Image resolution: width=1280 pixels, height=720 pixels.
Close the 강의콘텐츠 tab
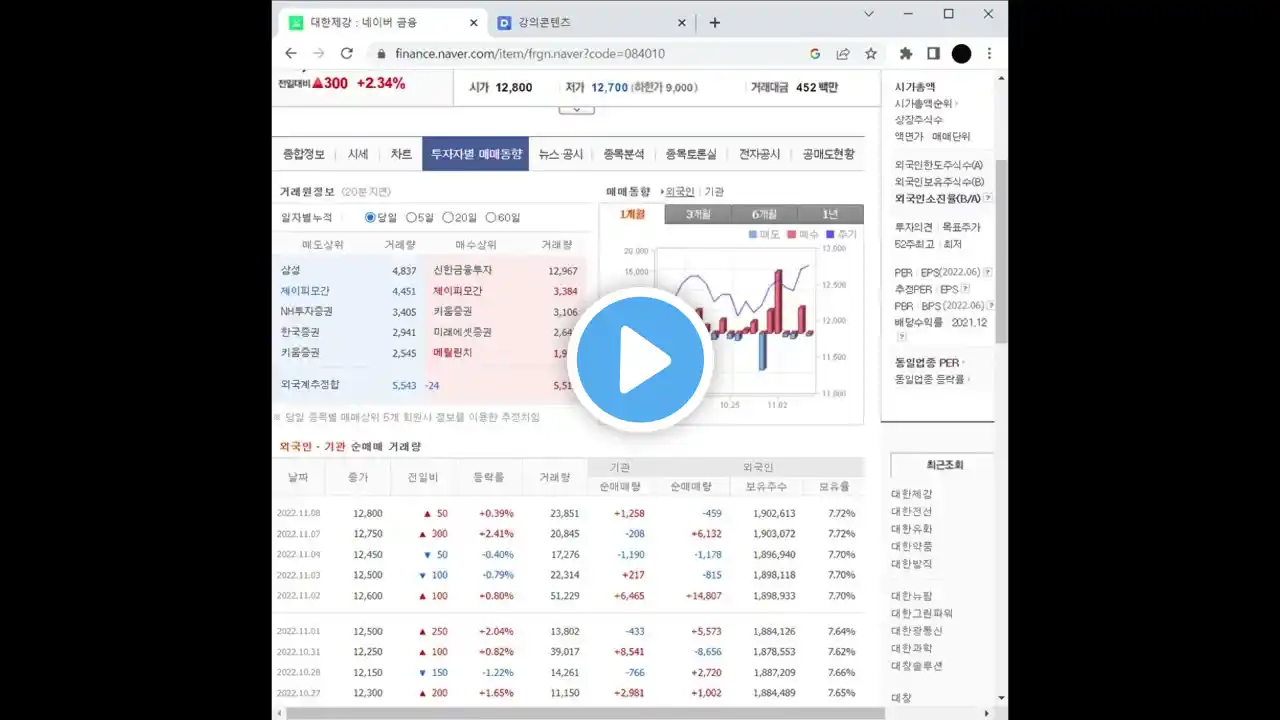[682, 22]
